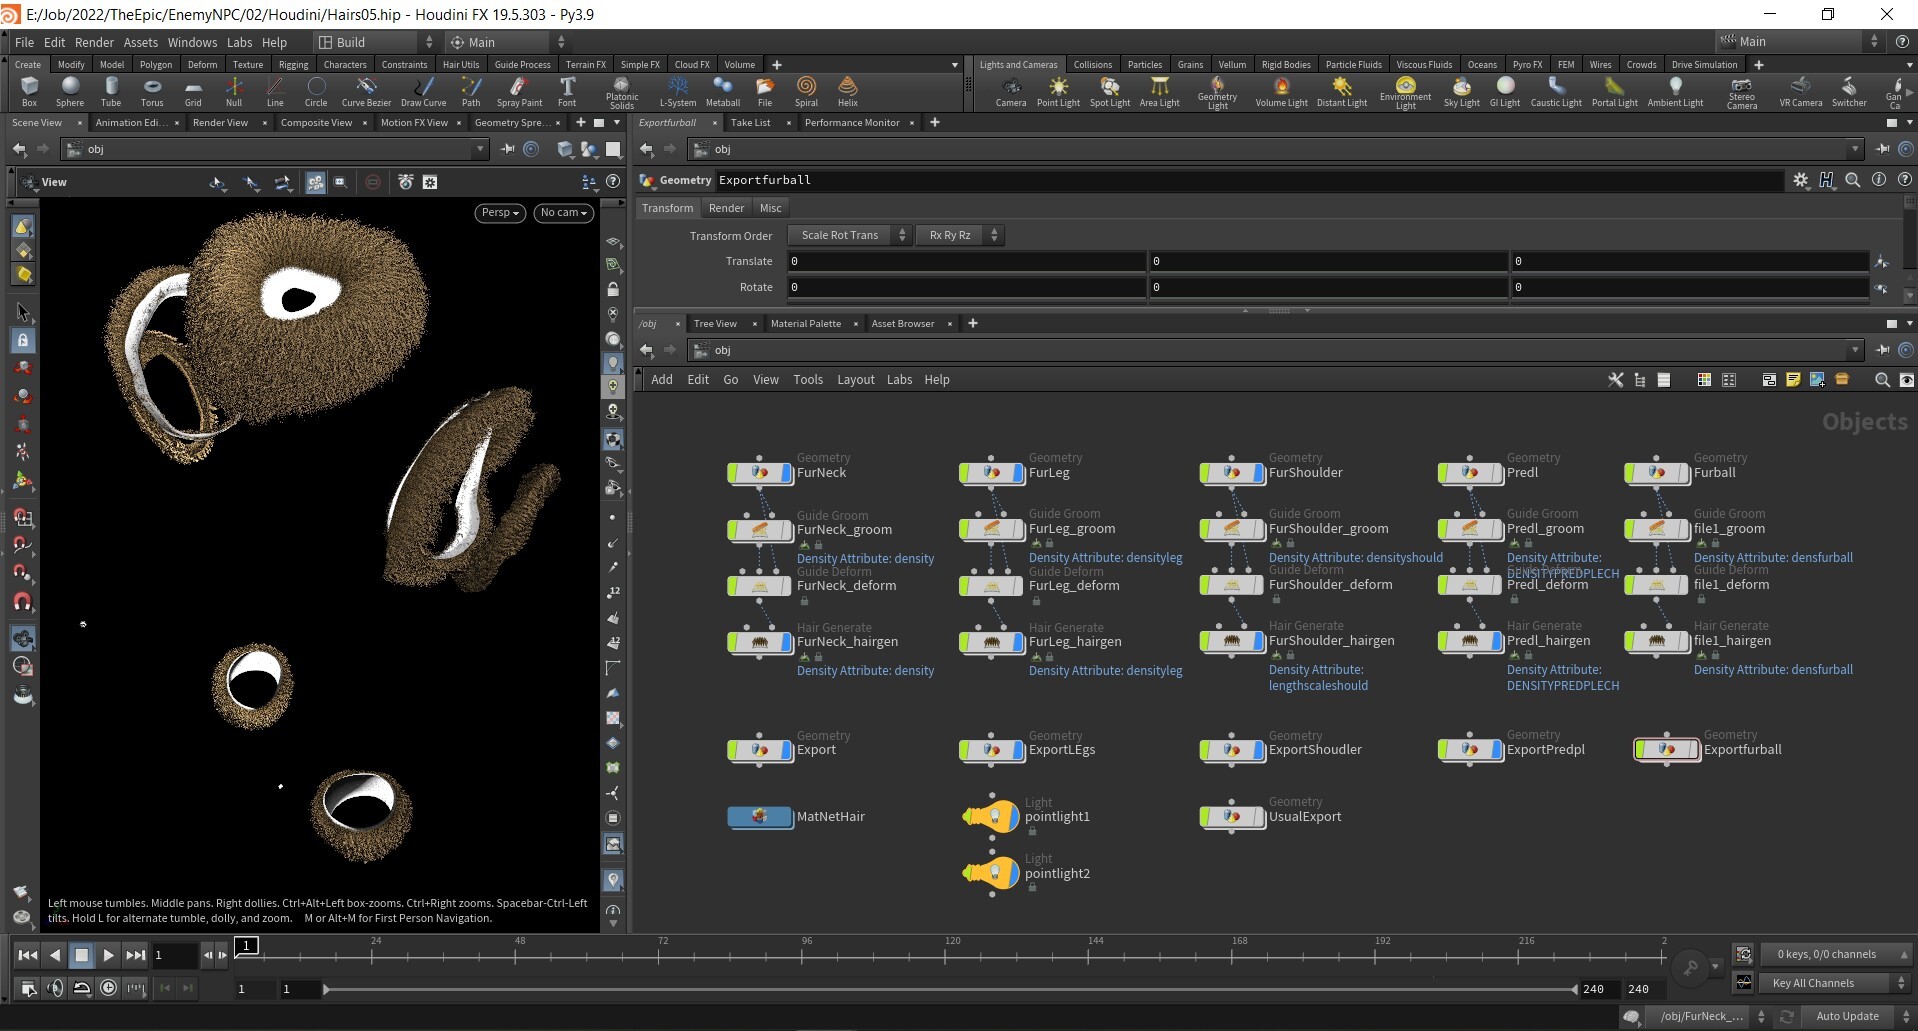
Task: Jump to last frame button
Action: [x=135, y=955]
